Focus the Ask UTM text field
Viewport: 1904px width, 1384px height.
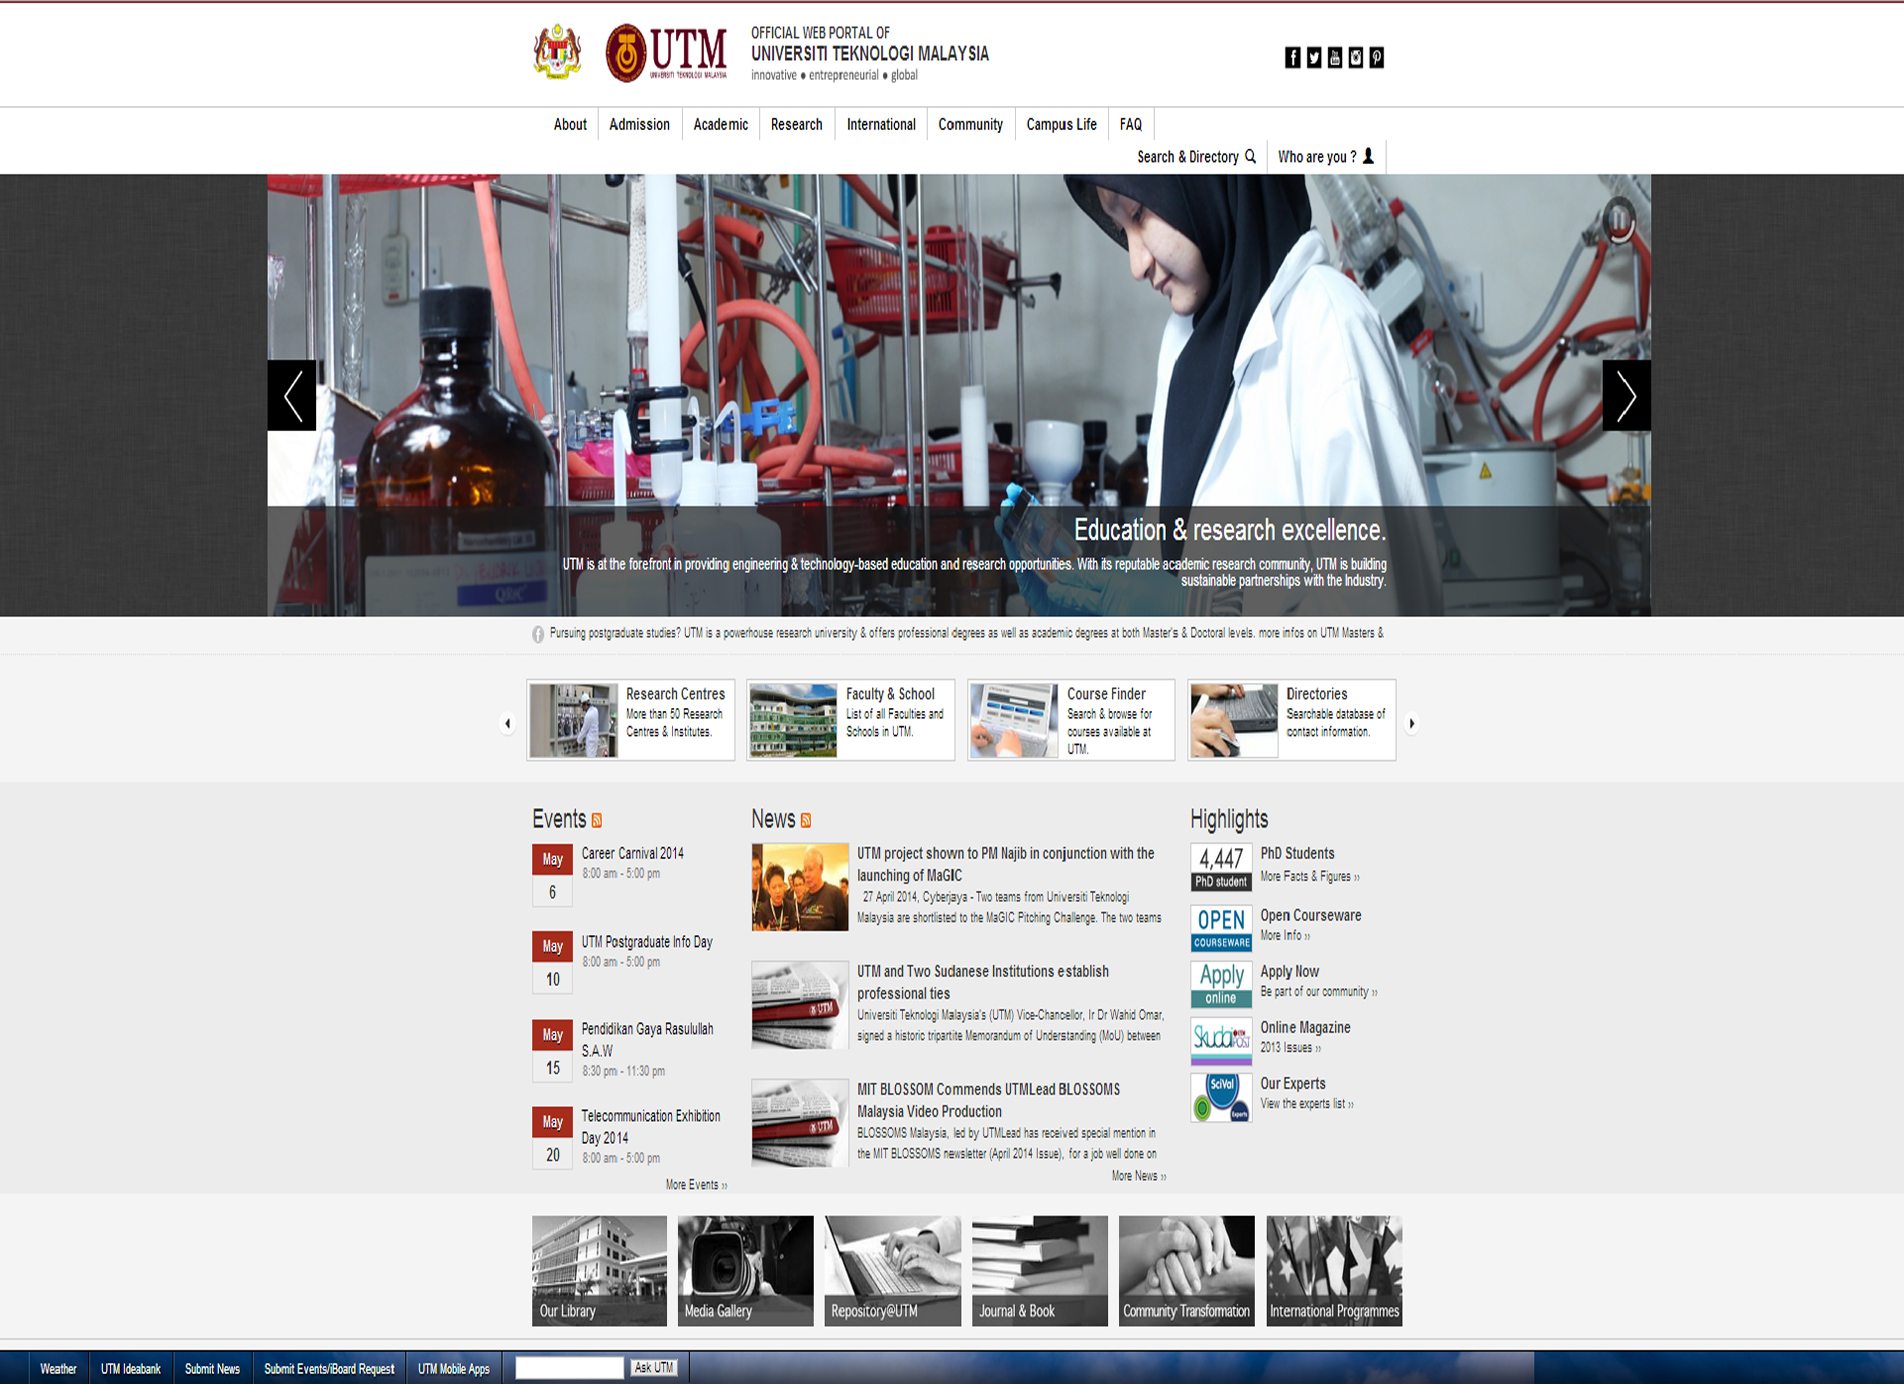pyautogui.click(x=569, y=1368)
